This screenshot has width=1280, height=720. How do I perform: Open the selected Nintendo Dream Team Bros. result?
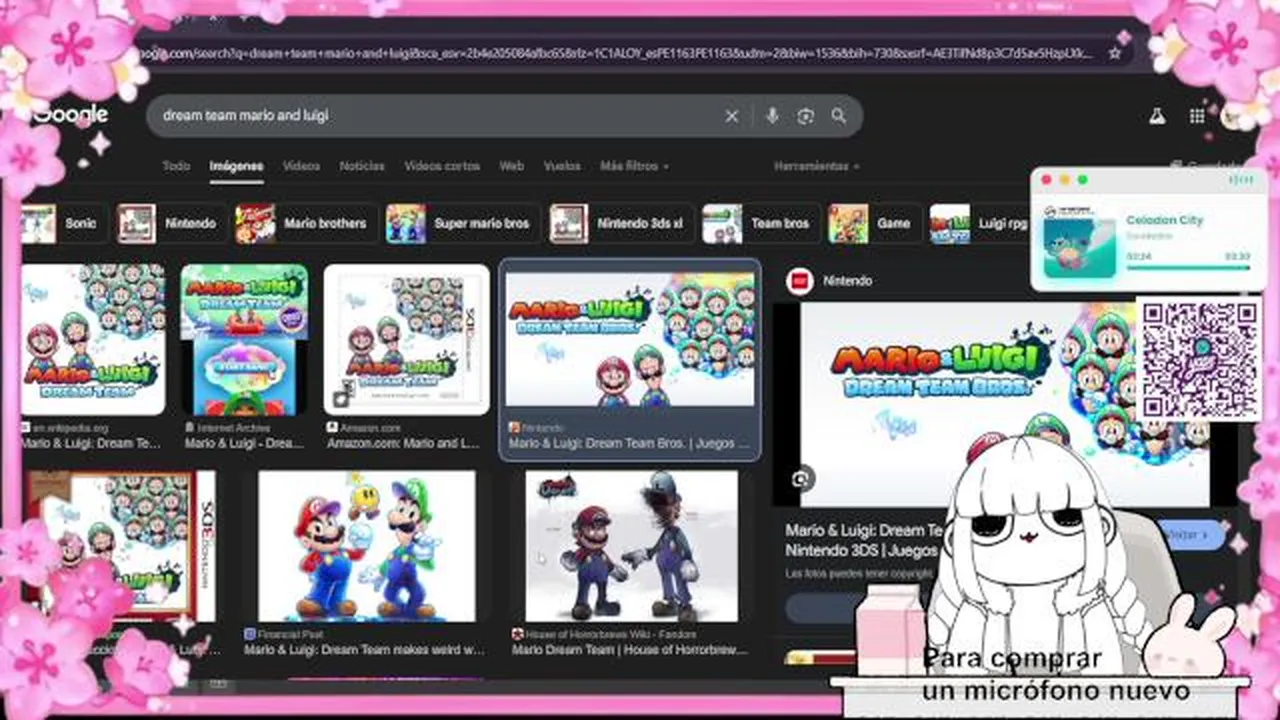tap(630, 340)
